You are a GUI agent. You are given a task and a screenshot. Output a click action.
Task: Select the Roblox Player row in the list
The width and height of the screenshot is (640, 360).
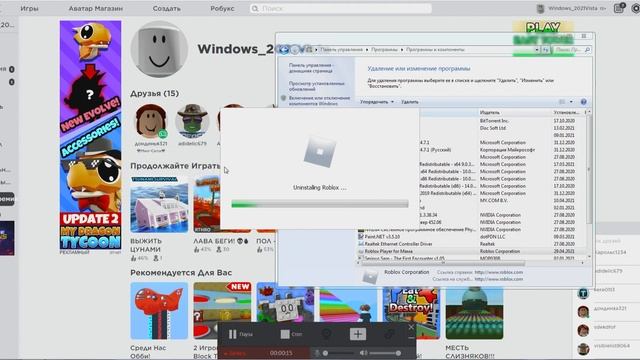click(473, 251)
